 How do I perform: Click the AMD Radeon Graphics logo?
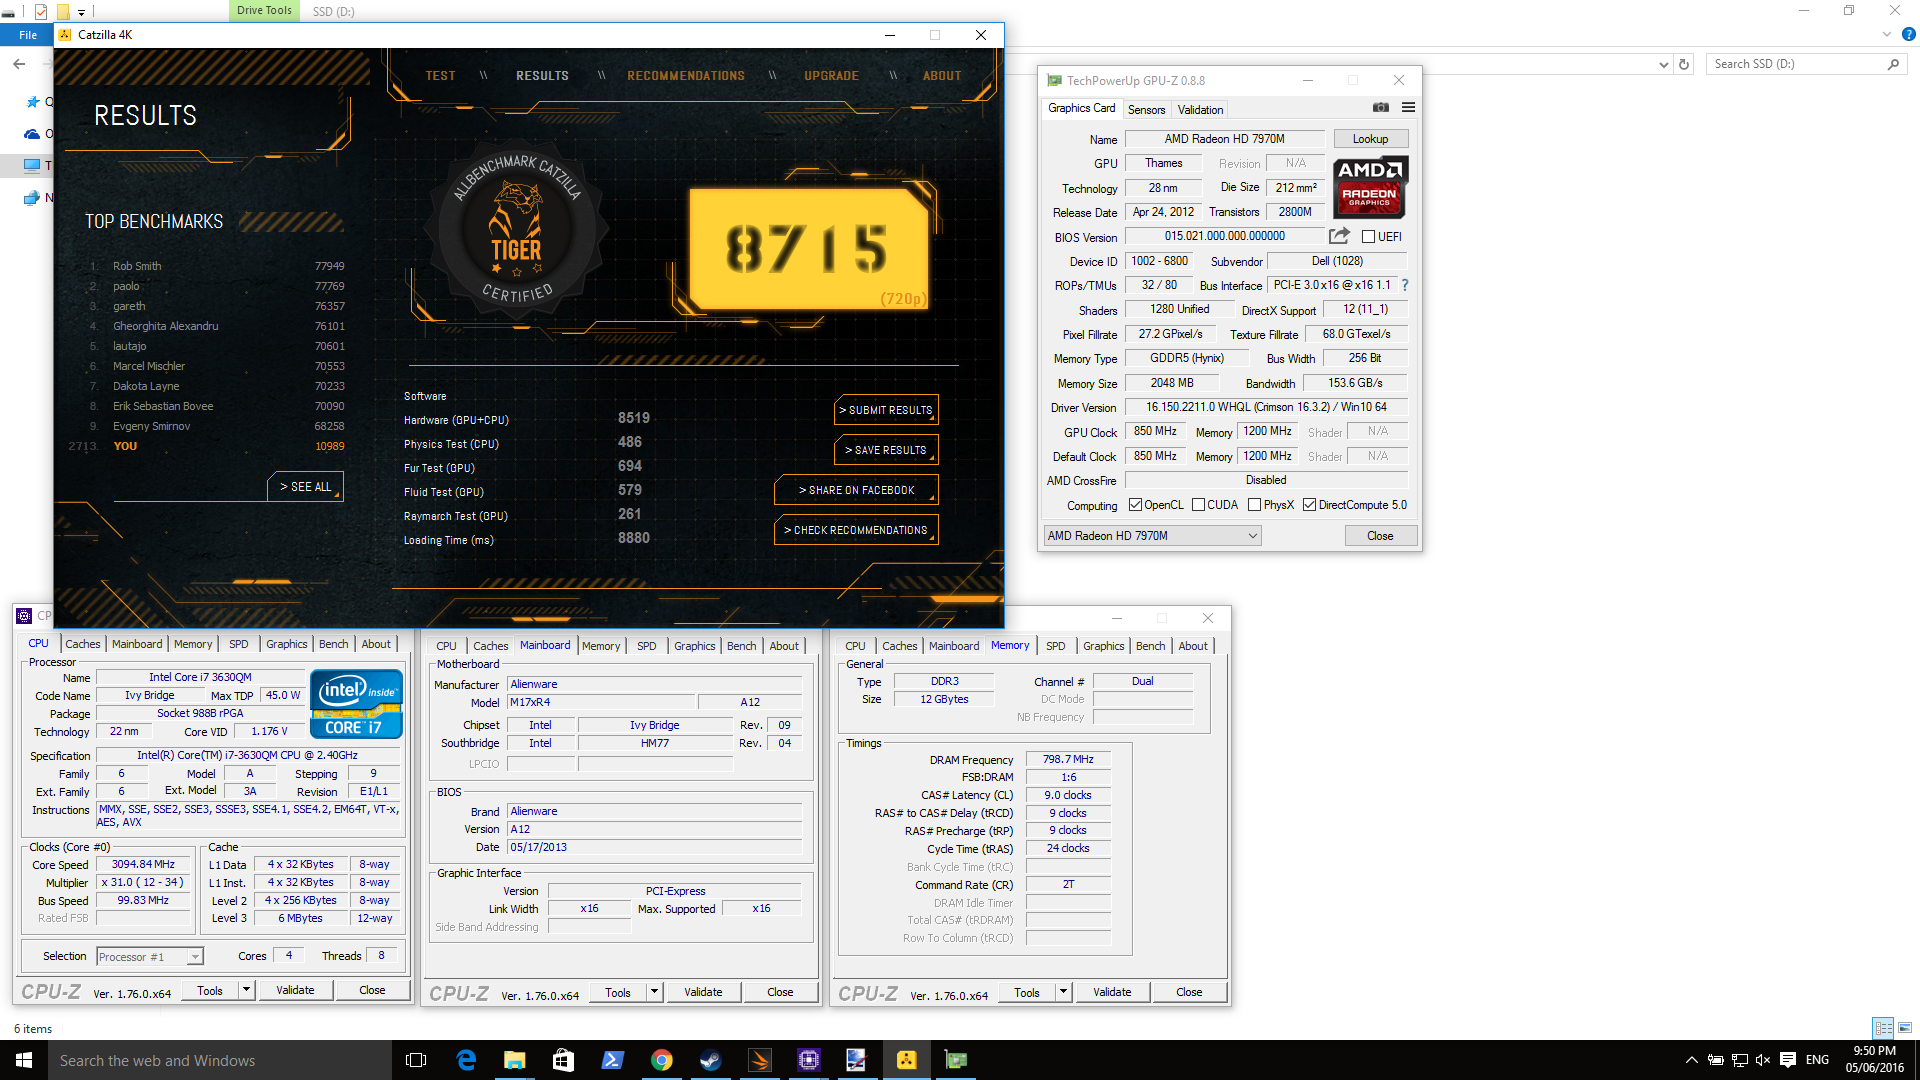point(1369,187)
